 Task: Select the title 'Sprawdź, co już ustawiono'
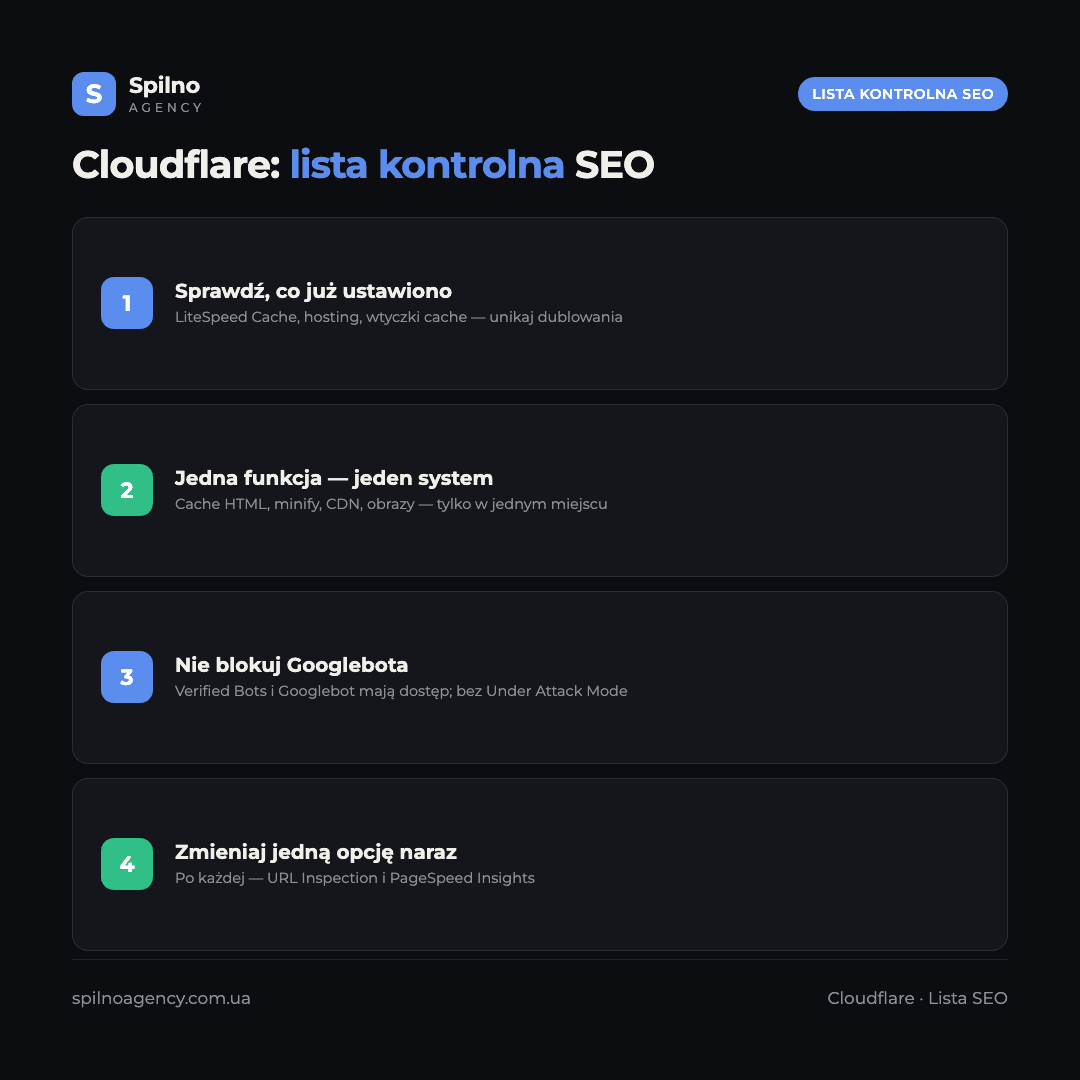click(x=313, y=291)
